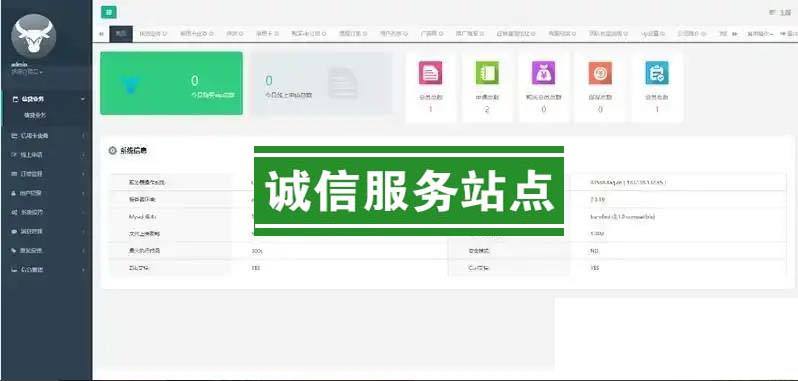Click the blue icon in green card

click(131, 84)
